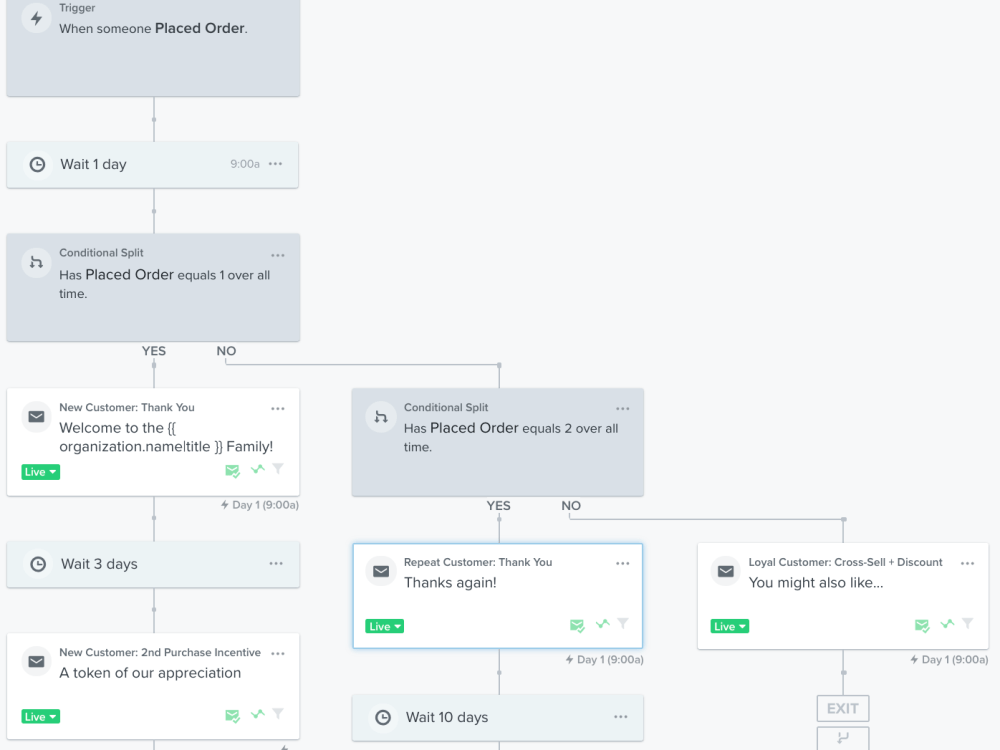Open three-dot menu on Wait 3 days

point(276,563)
